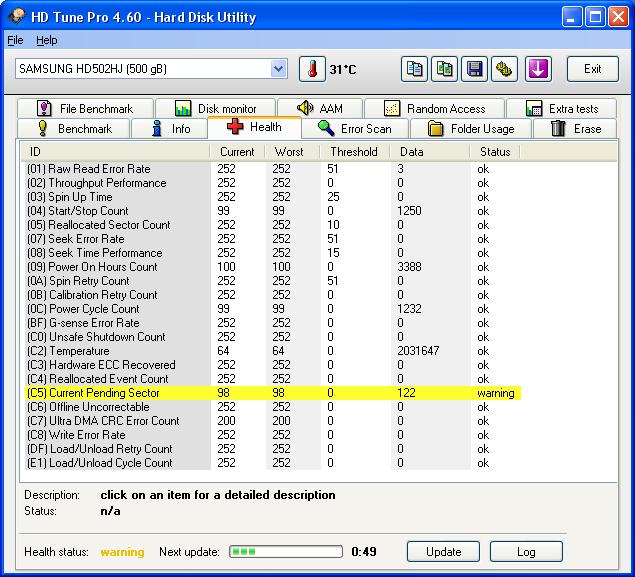Sort by the Current column header

tap(237, 152)
